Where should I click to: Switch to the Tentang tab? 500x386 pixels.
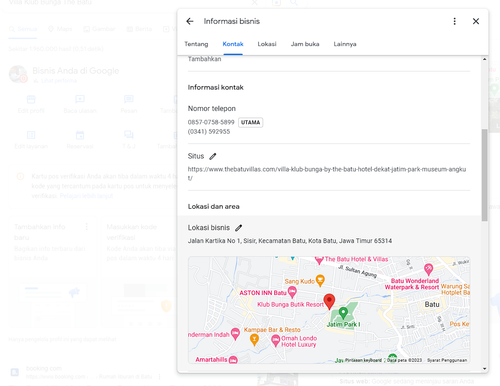tap(196, 44)
